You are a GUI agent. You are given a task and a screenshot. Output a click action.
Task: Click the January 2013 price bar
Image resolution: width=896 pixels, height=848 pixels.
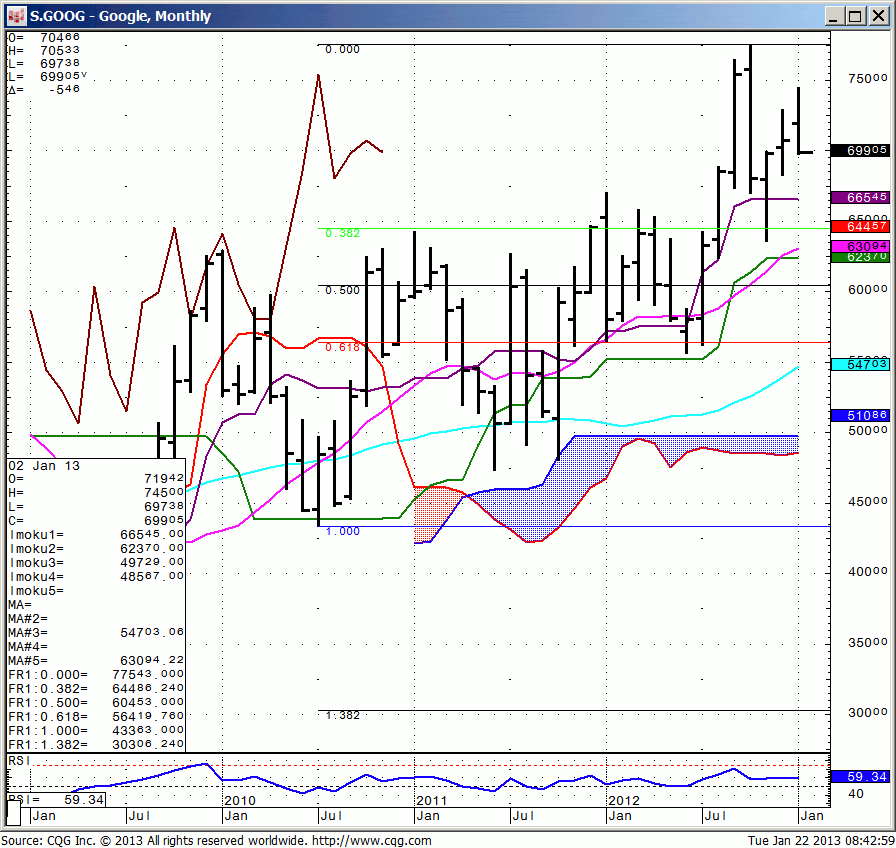point(799,121)
